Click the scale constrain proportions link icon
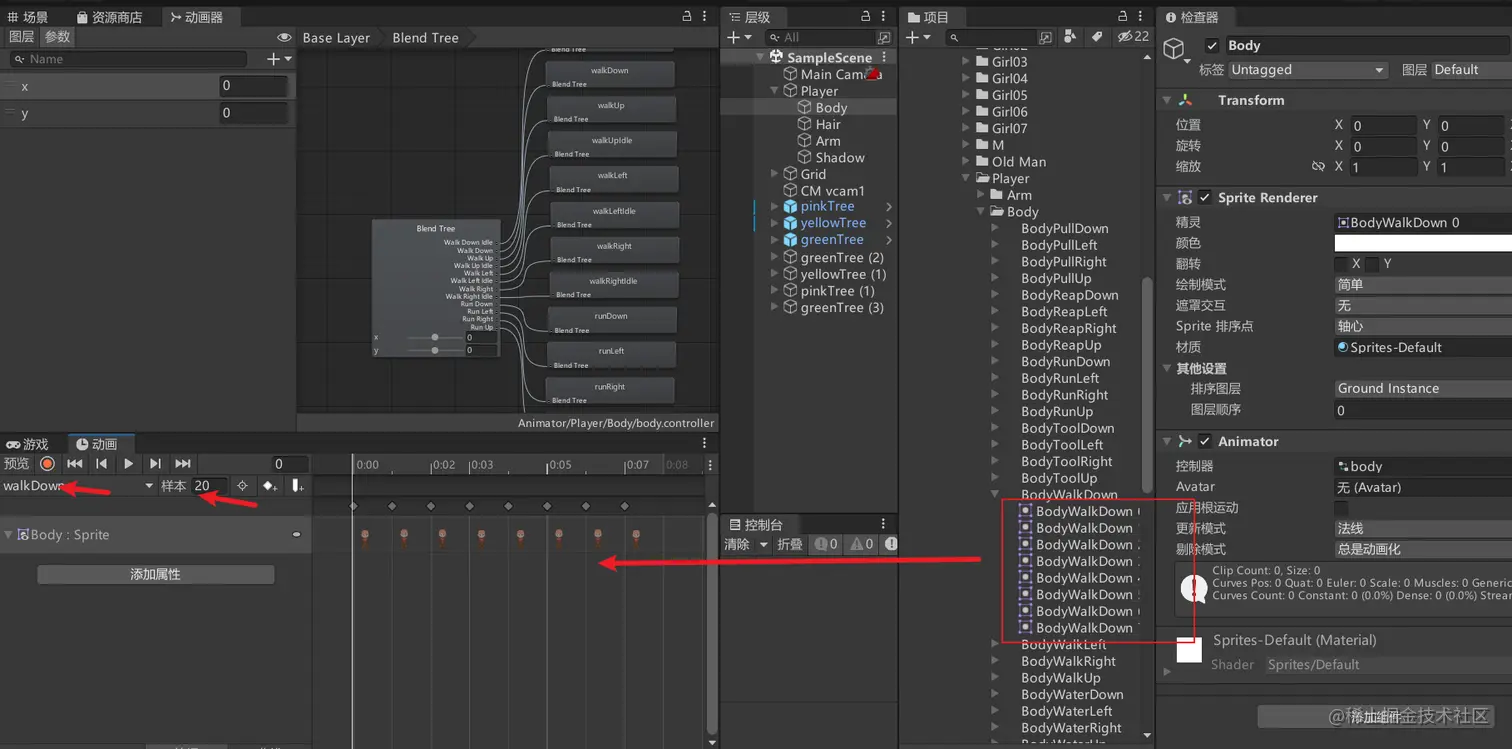1512x749 pixels. [x=1318, y=167]
